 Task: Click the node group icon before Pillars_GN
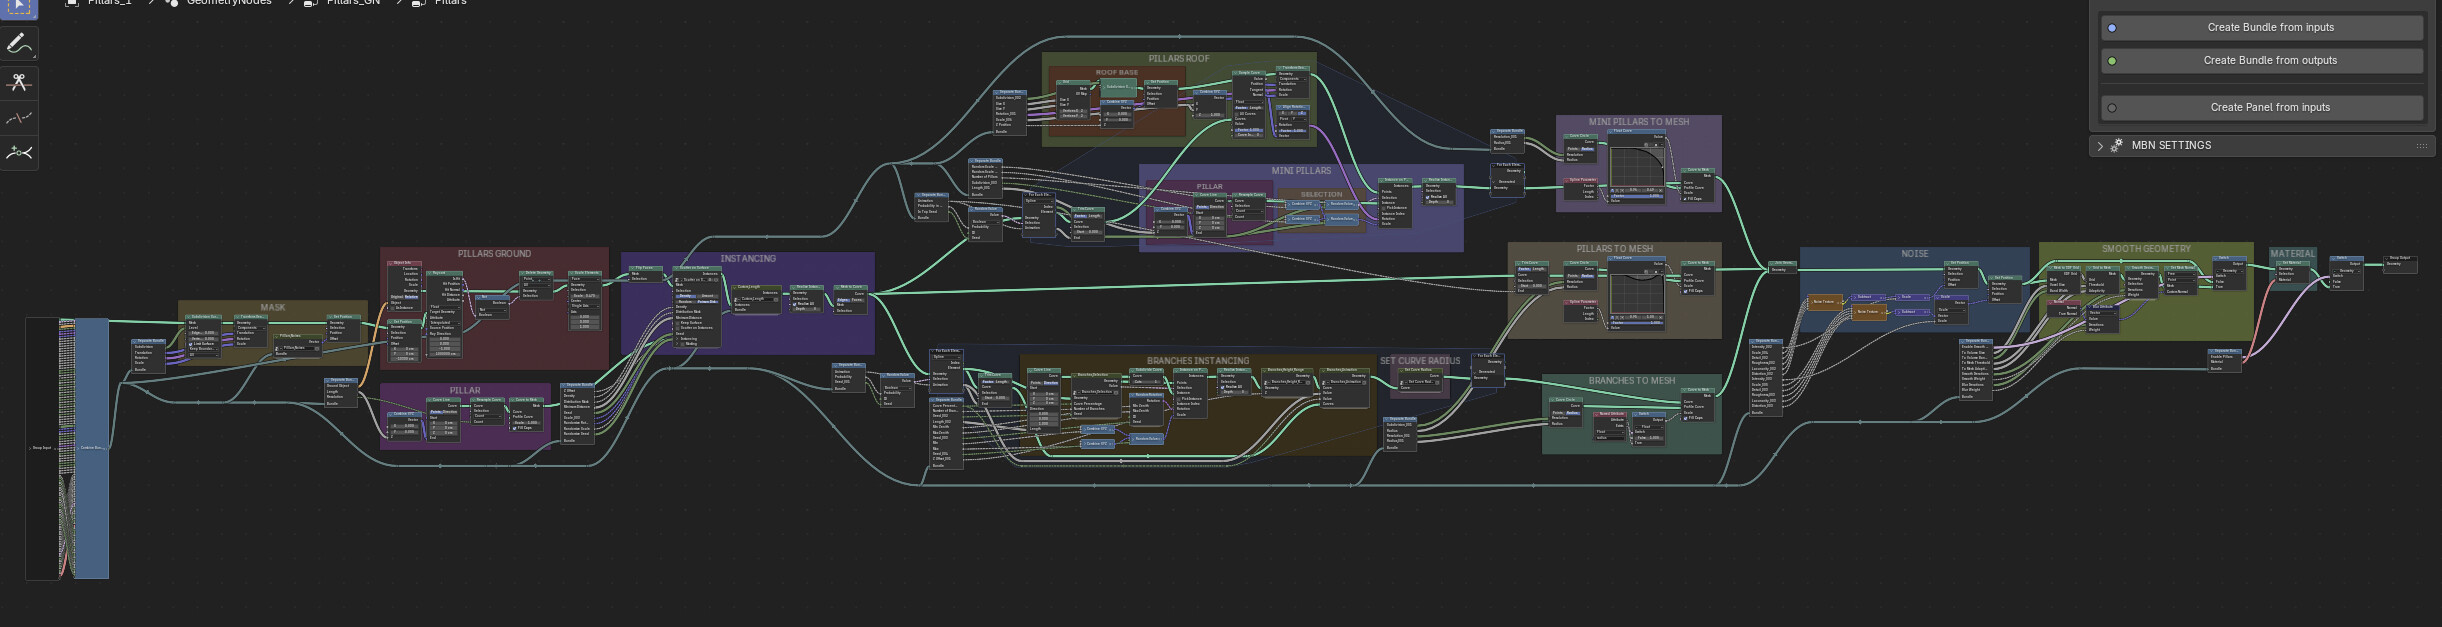[310, 2]
